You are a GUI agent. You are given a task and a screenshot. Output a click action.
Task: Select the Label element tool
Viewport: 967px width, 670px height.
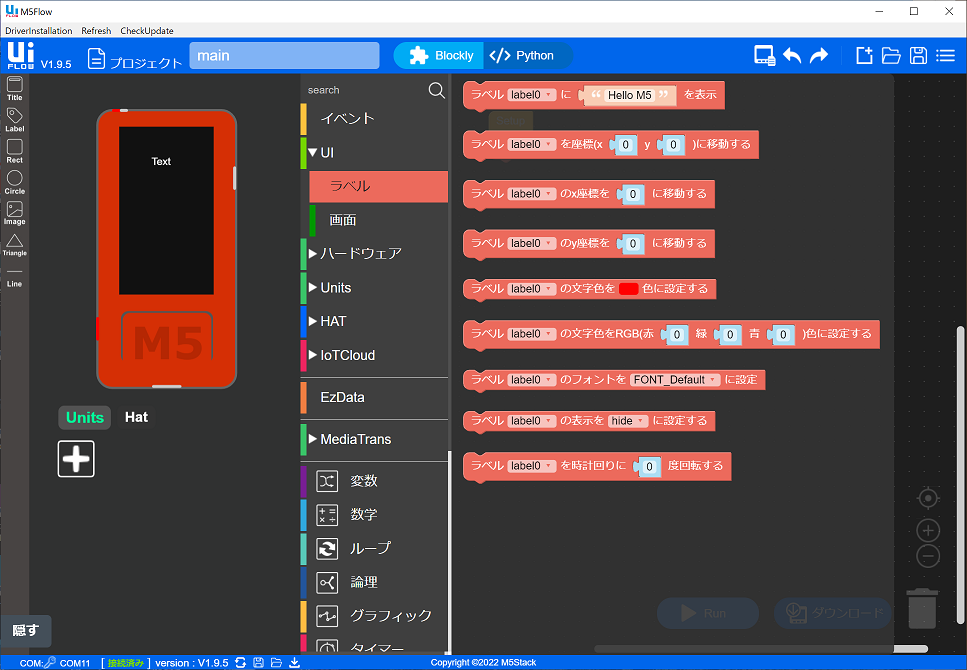14,120
